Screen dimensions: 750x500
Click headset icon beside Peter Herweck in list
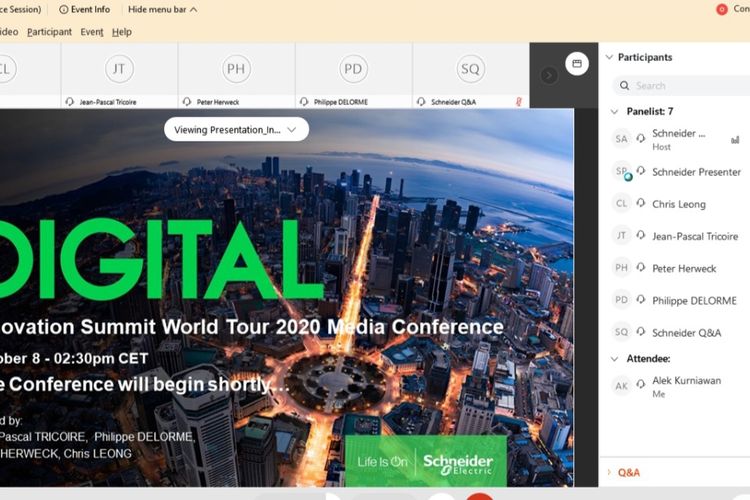pyautogui.click(x=641, y=267)
